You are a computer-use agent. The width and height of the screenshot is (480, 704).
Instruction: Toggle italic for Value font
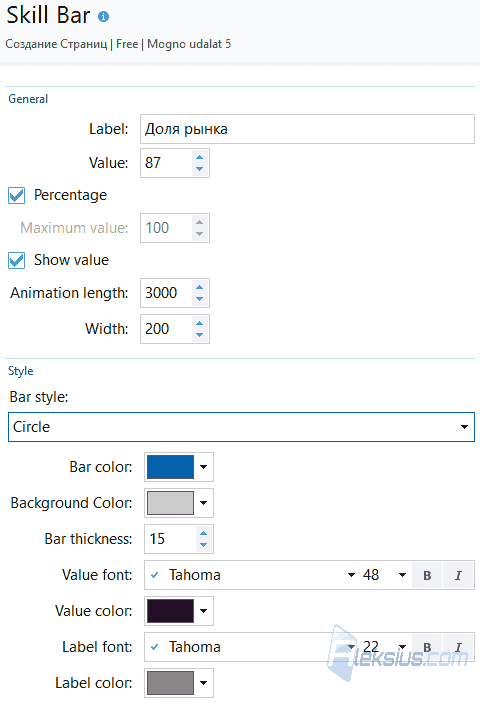pyautogui.click(x=458, y=575)
